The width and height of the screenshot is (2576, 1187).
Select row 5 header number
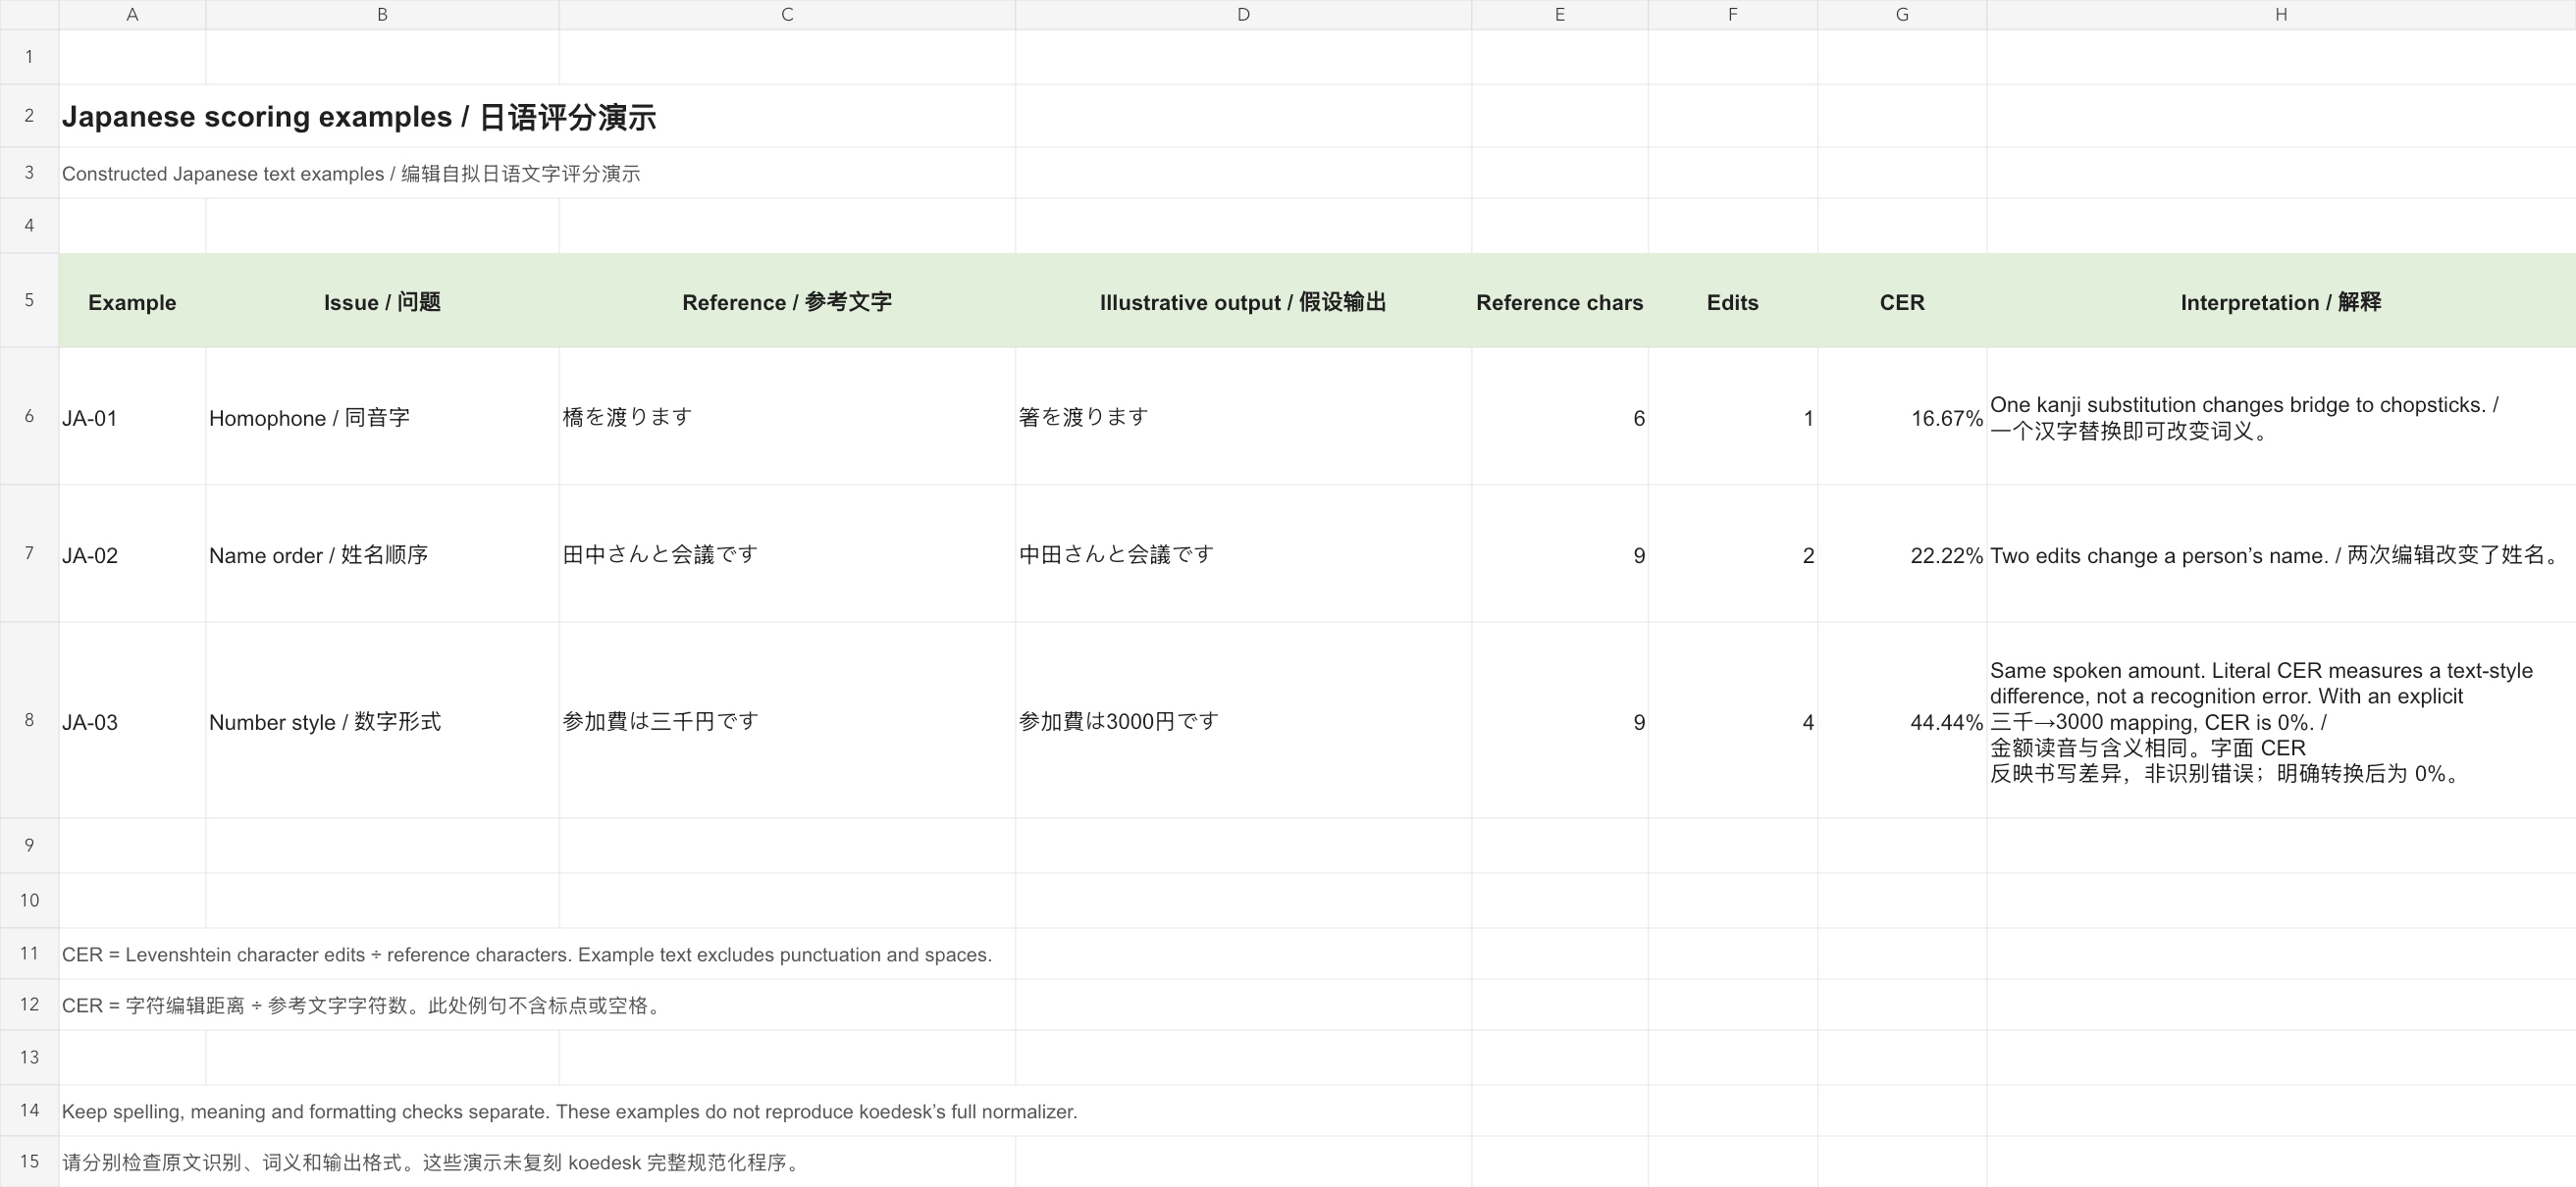[29, 300]
